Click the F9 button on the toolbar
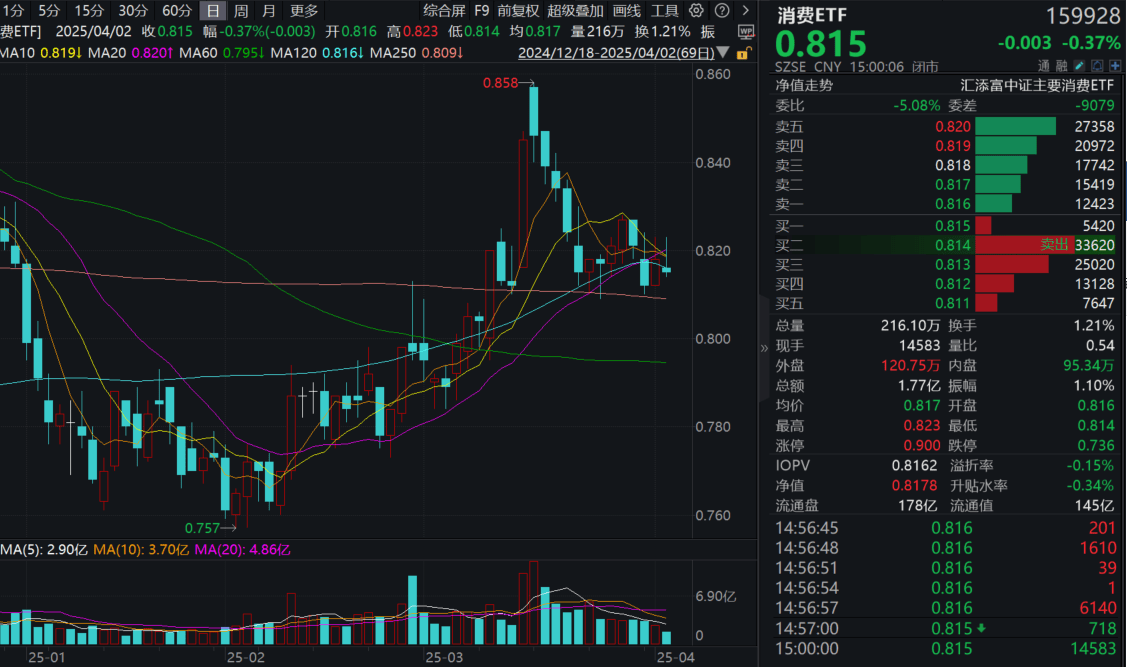This screenshot has width=1127, height=667. pyautogui.click(x=481, y=11)
